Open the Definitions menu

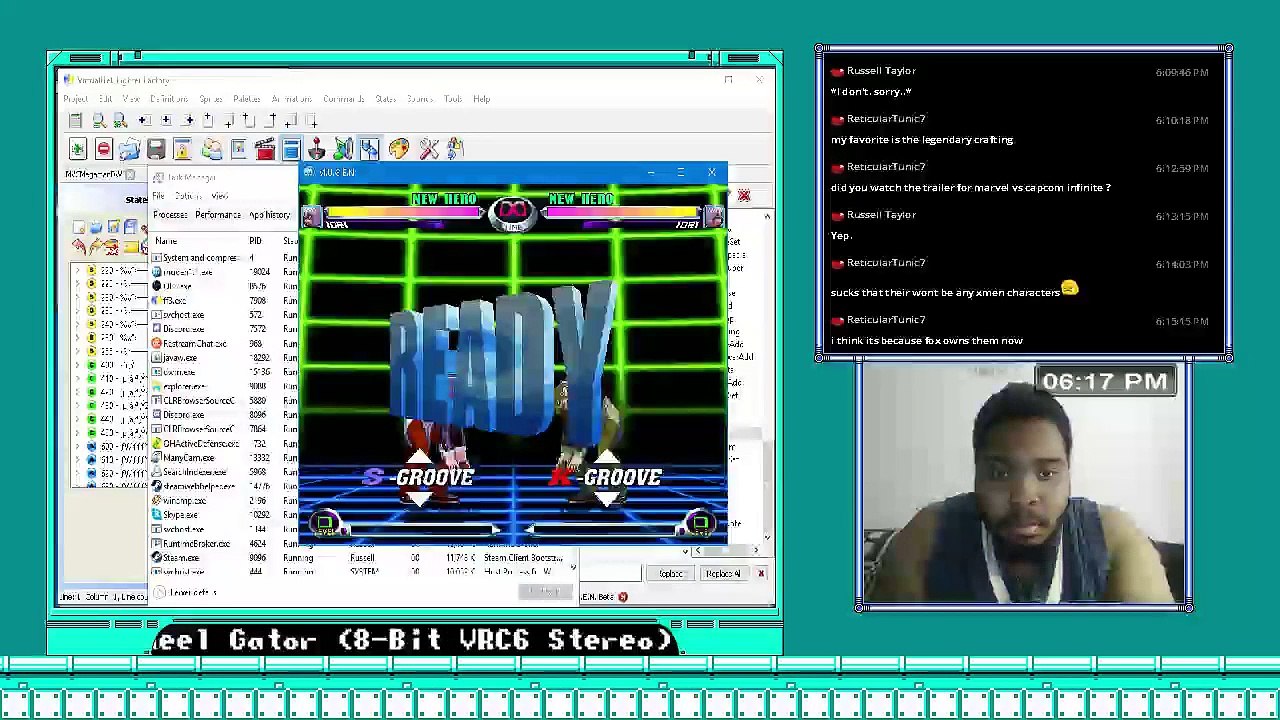click(168, 99)
